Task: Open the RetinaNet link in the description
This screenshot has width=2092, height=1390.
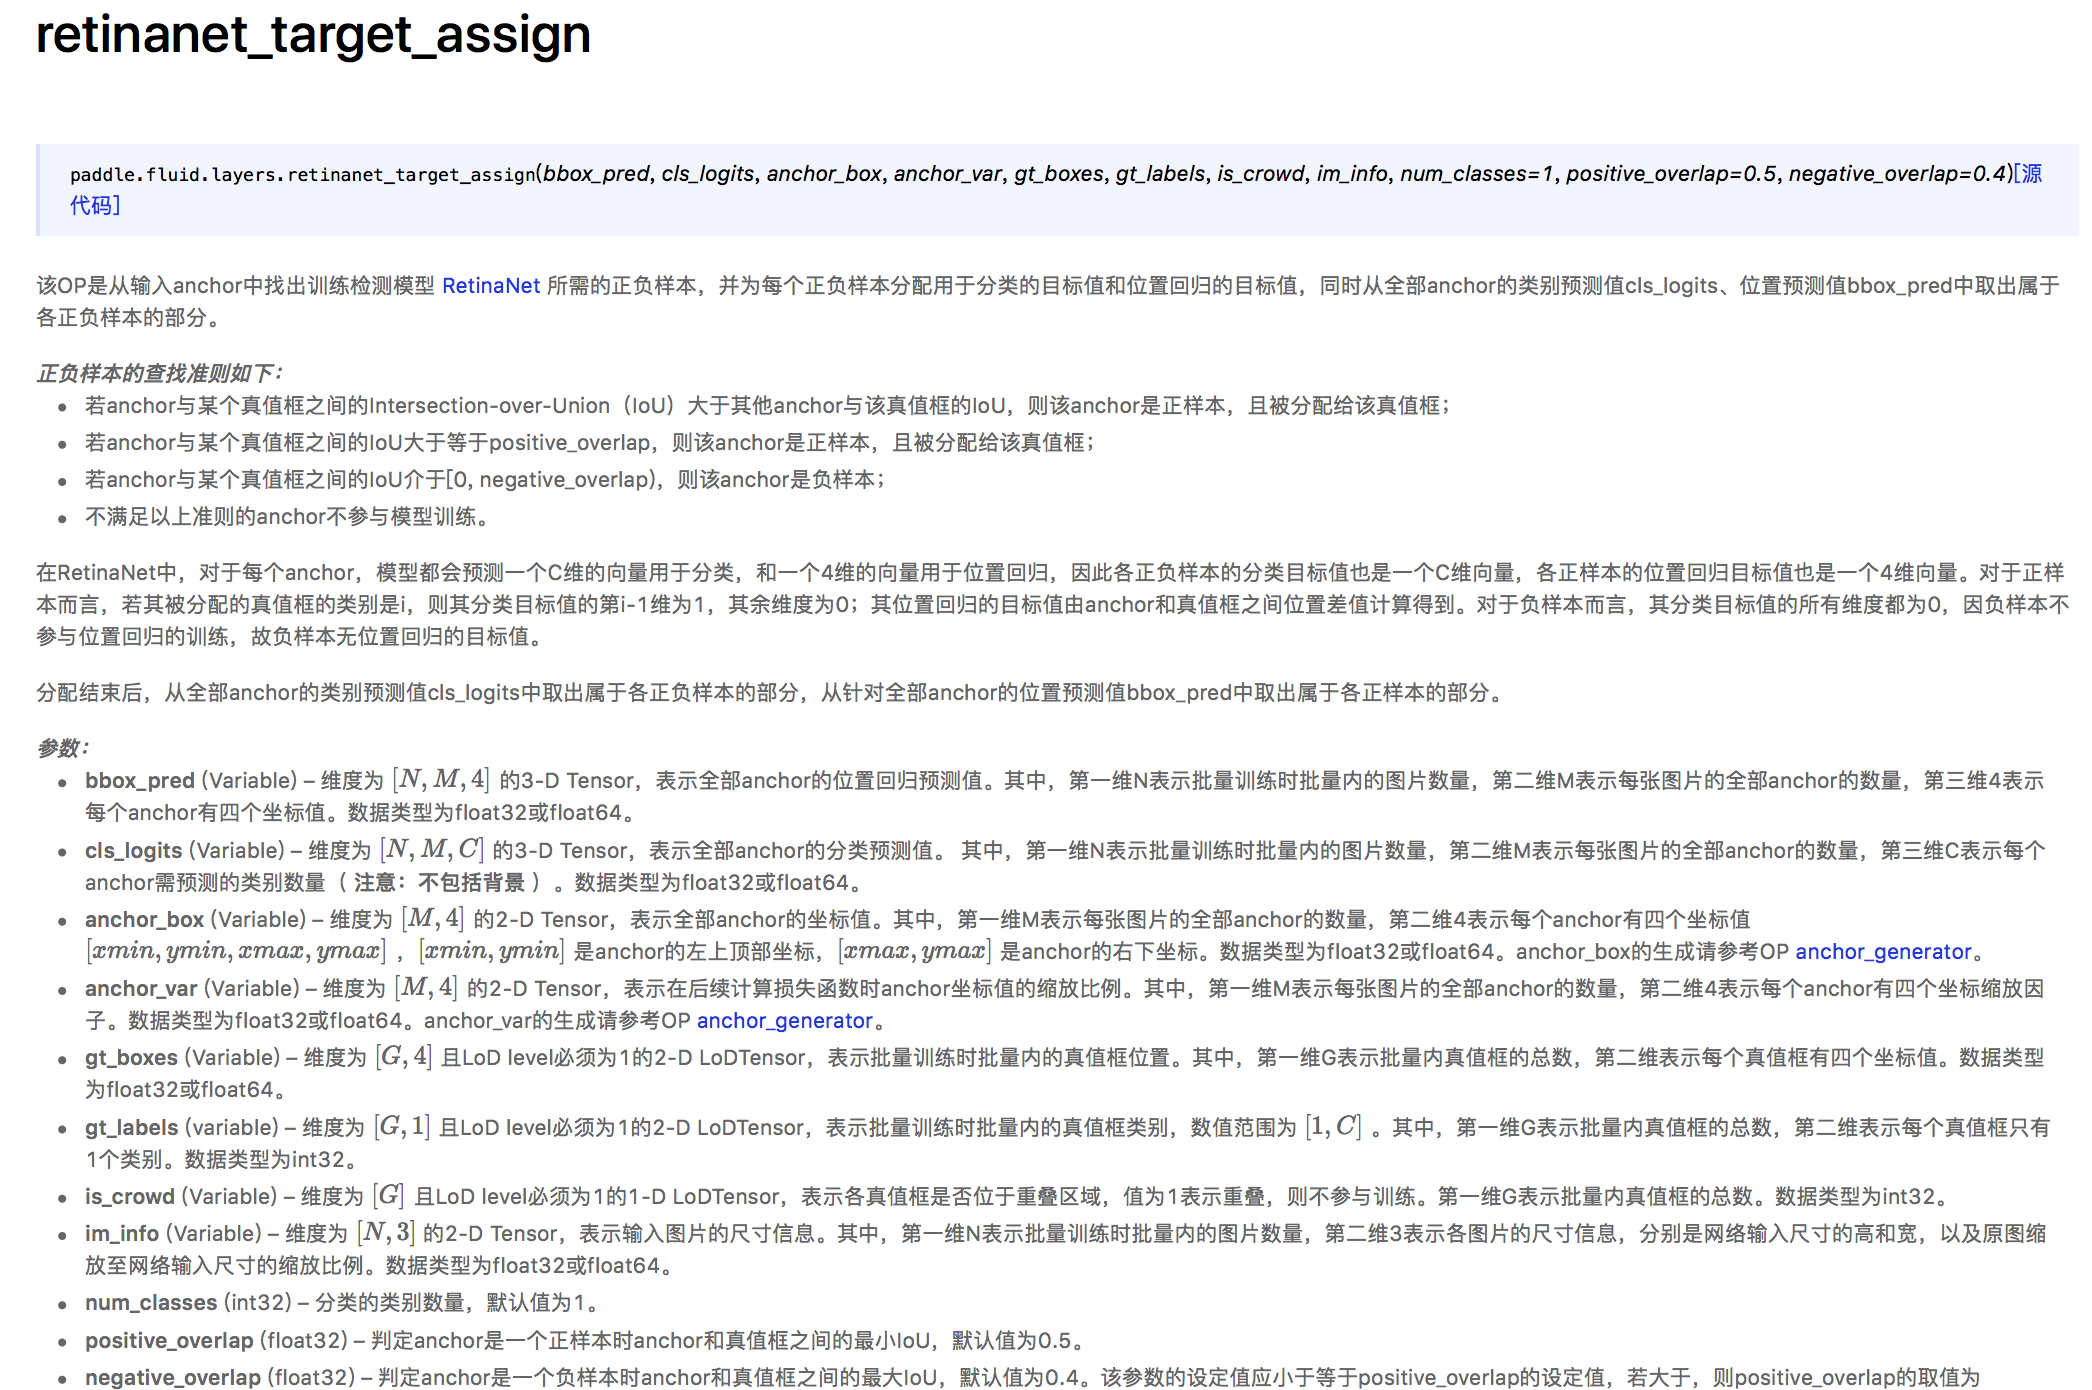Action: [x=490, y=286]
